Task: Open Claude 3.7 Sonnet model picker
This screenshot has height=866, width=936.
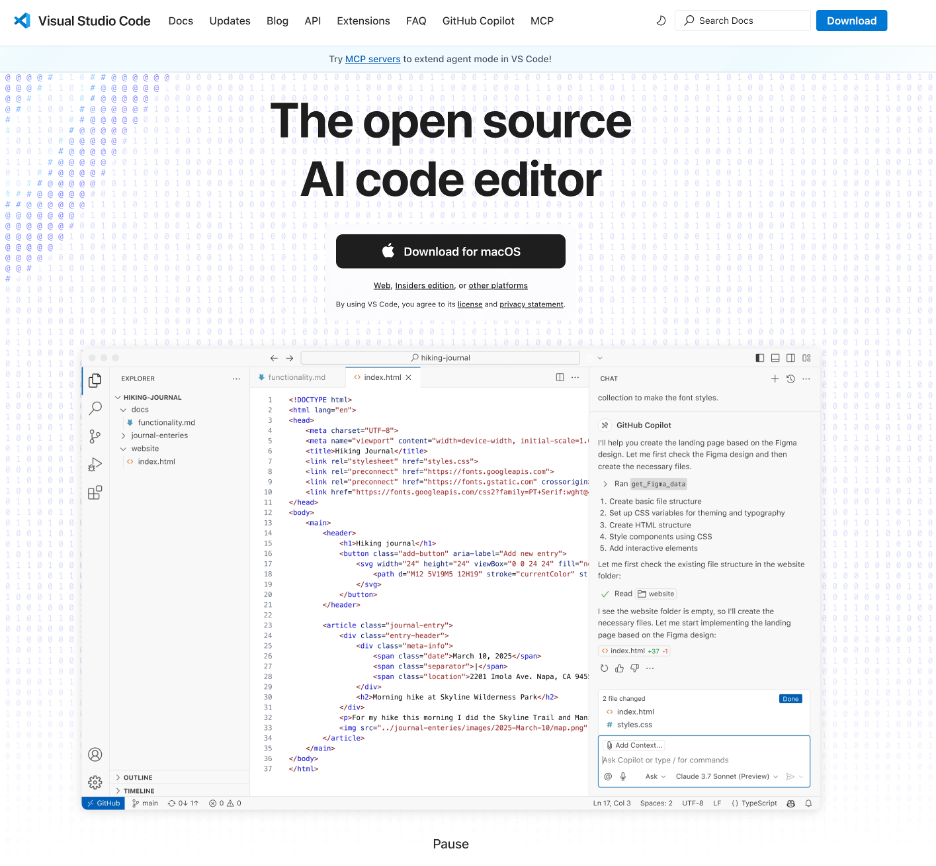Action: click(727, 776)
